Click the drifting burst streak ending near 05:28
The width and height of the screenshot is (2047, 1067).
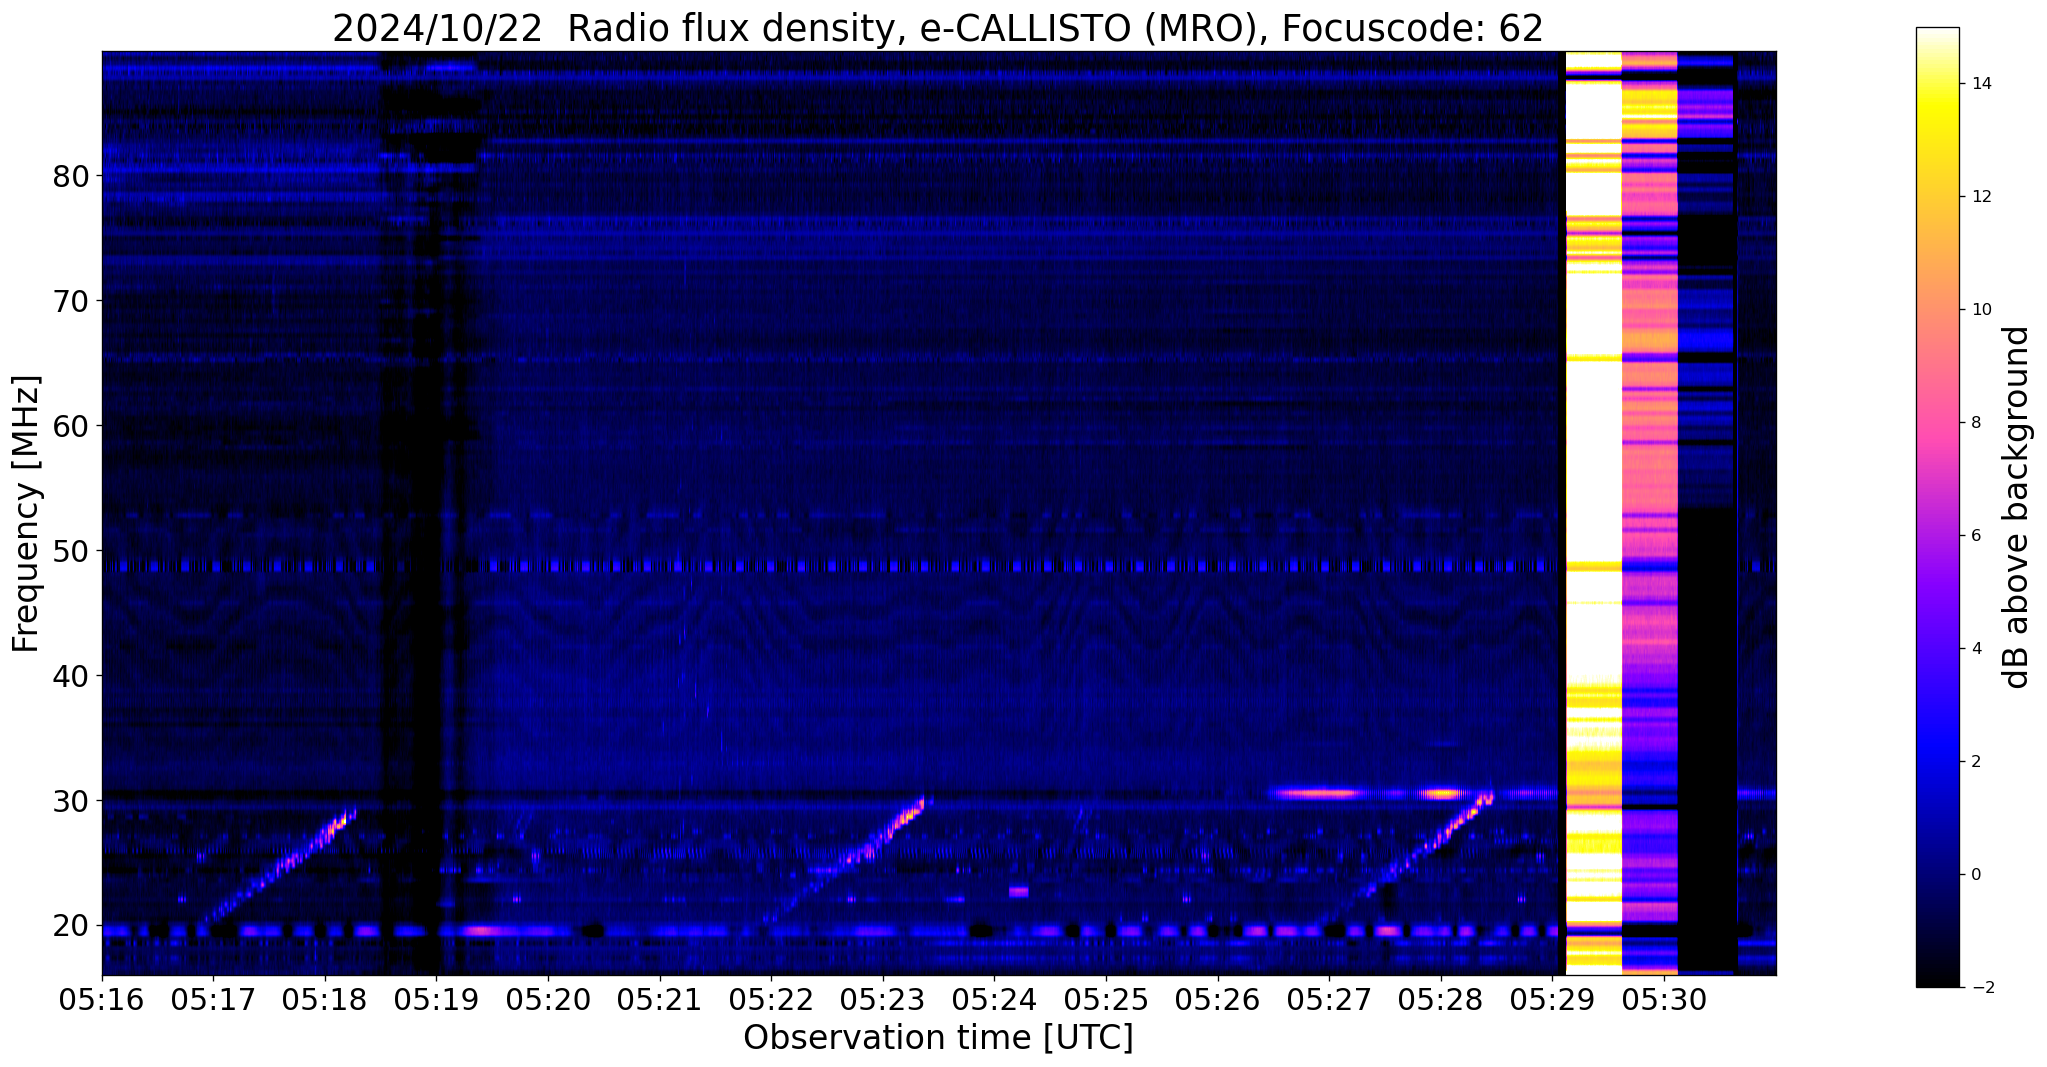(1405, 856)
